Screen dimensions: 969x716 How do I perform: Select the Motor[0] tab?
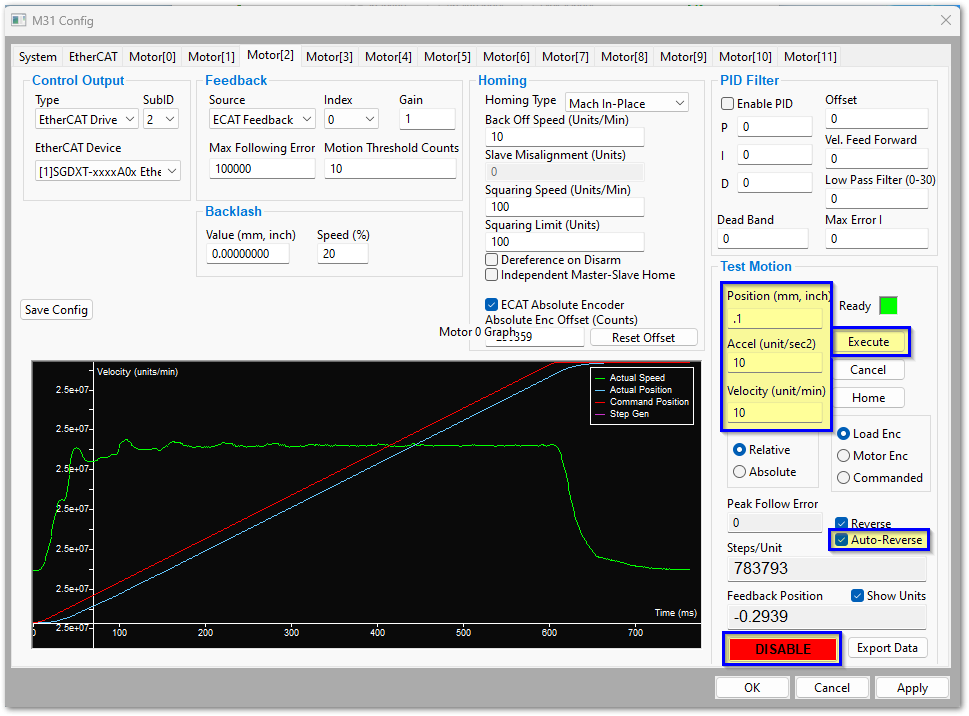click(x=152, y=57)
